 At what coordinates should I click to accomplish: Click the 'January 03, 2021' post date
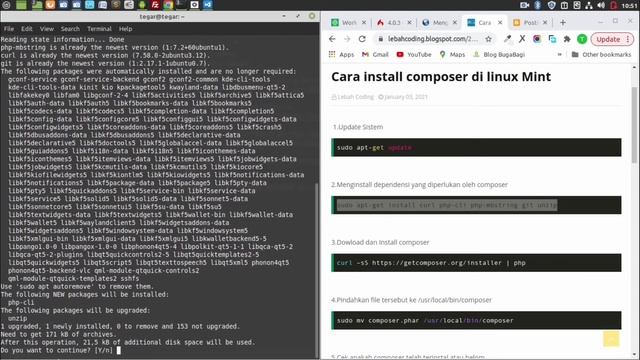click(x=403, y=97)
